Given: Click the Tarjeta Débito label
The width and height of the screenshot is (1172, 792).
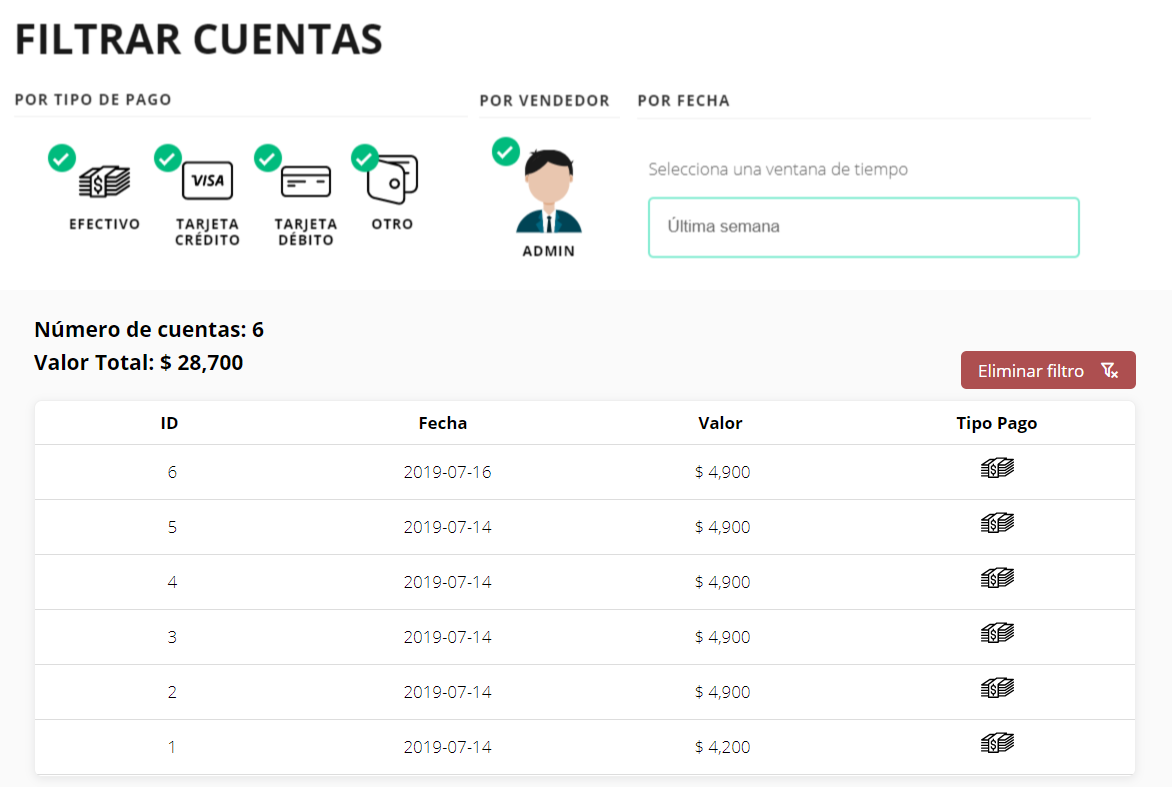Looking at the screenshot, I should click(306, 232).
